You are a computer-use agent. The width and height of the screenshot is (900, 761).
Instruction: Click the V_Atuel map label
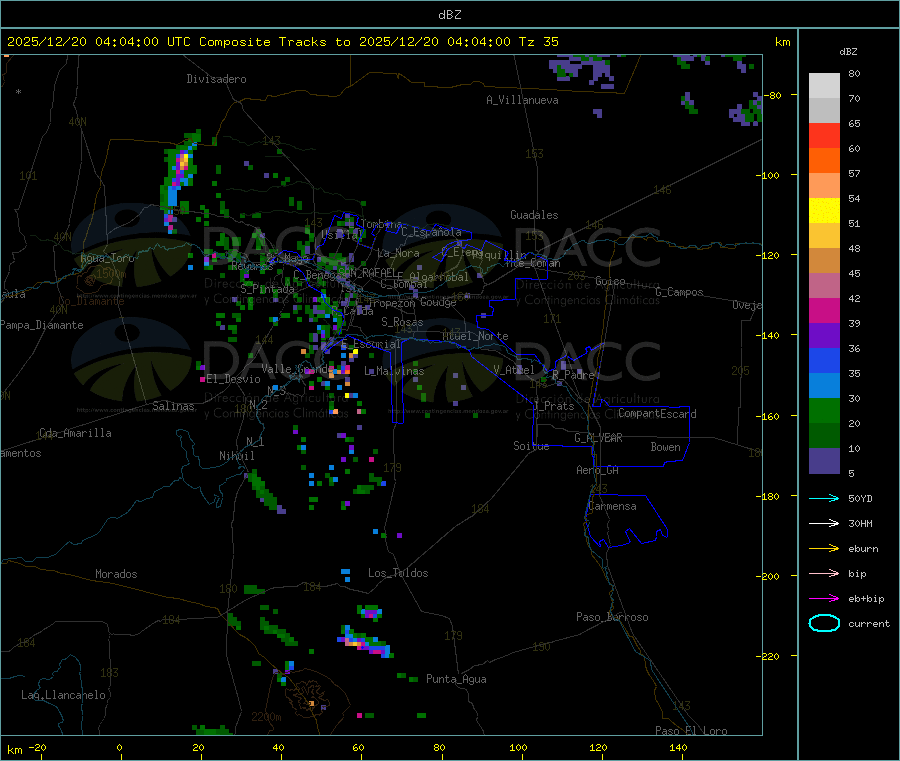(514, 370)
